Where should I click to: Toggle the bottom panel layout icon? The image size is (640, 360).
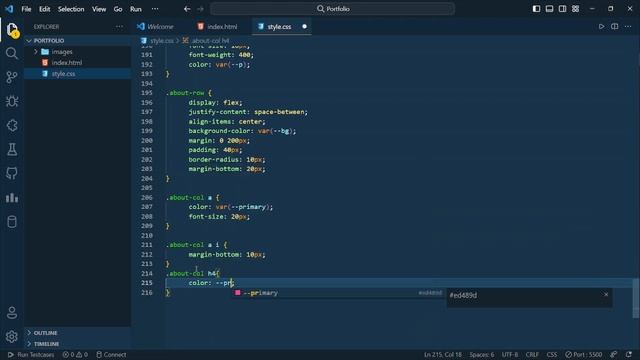(549, 9)
